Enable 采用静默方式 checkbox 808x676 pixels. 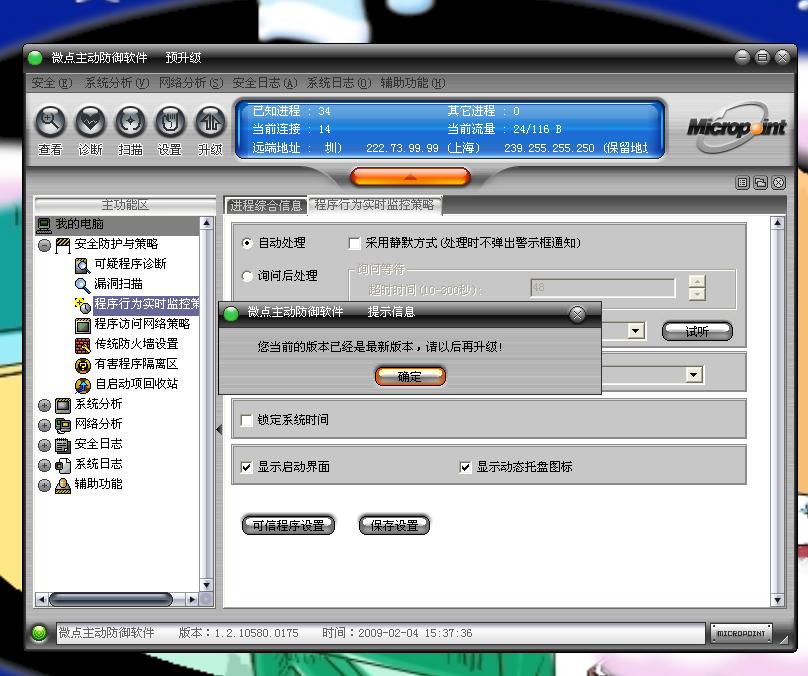[355, 243]
